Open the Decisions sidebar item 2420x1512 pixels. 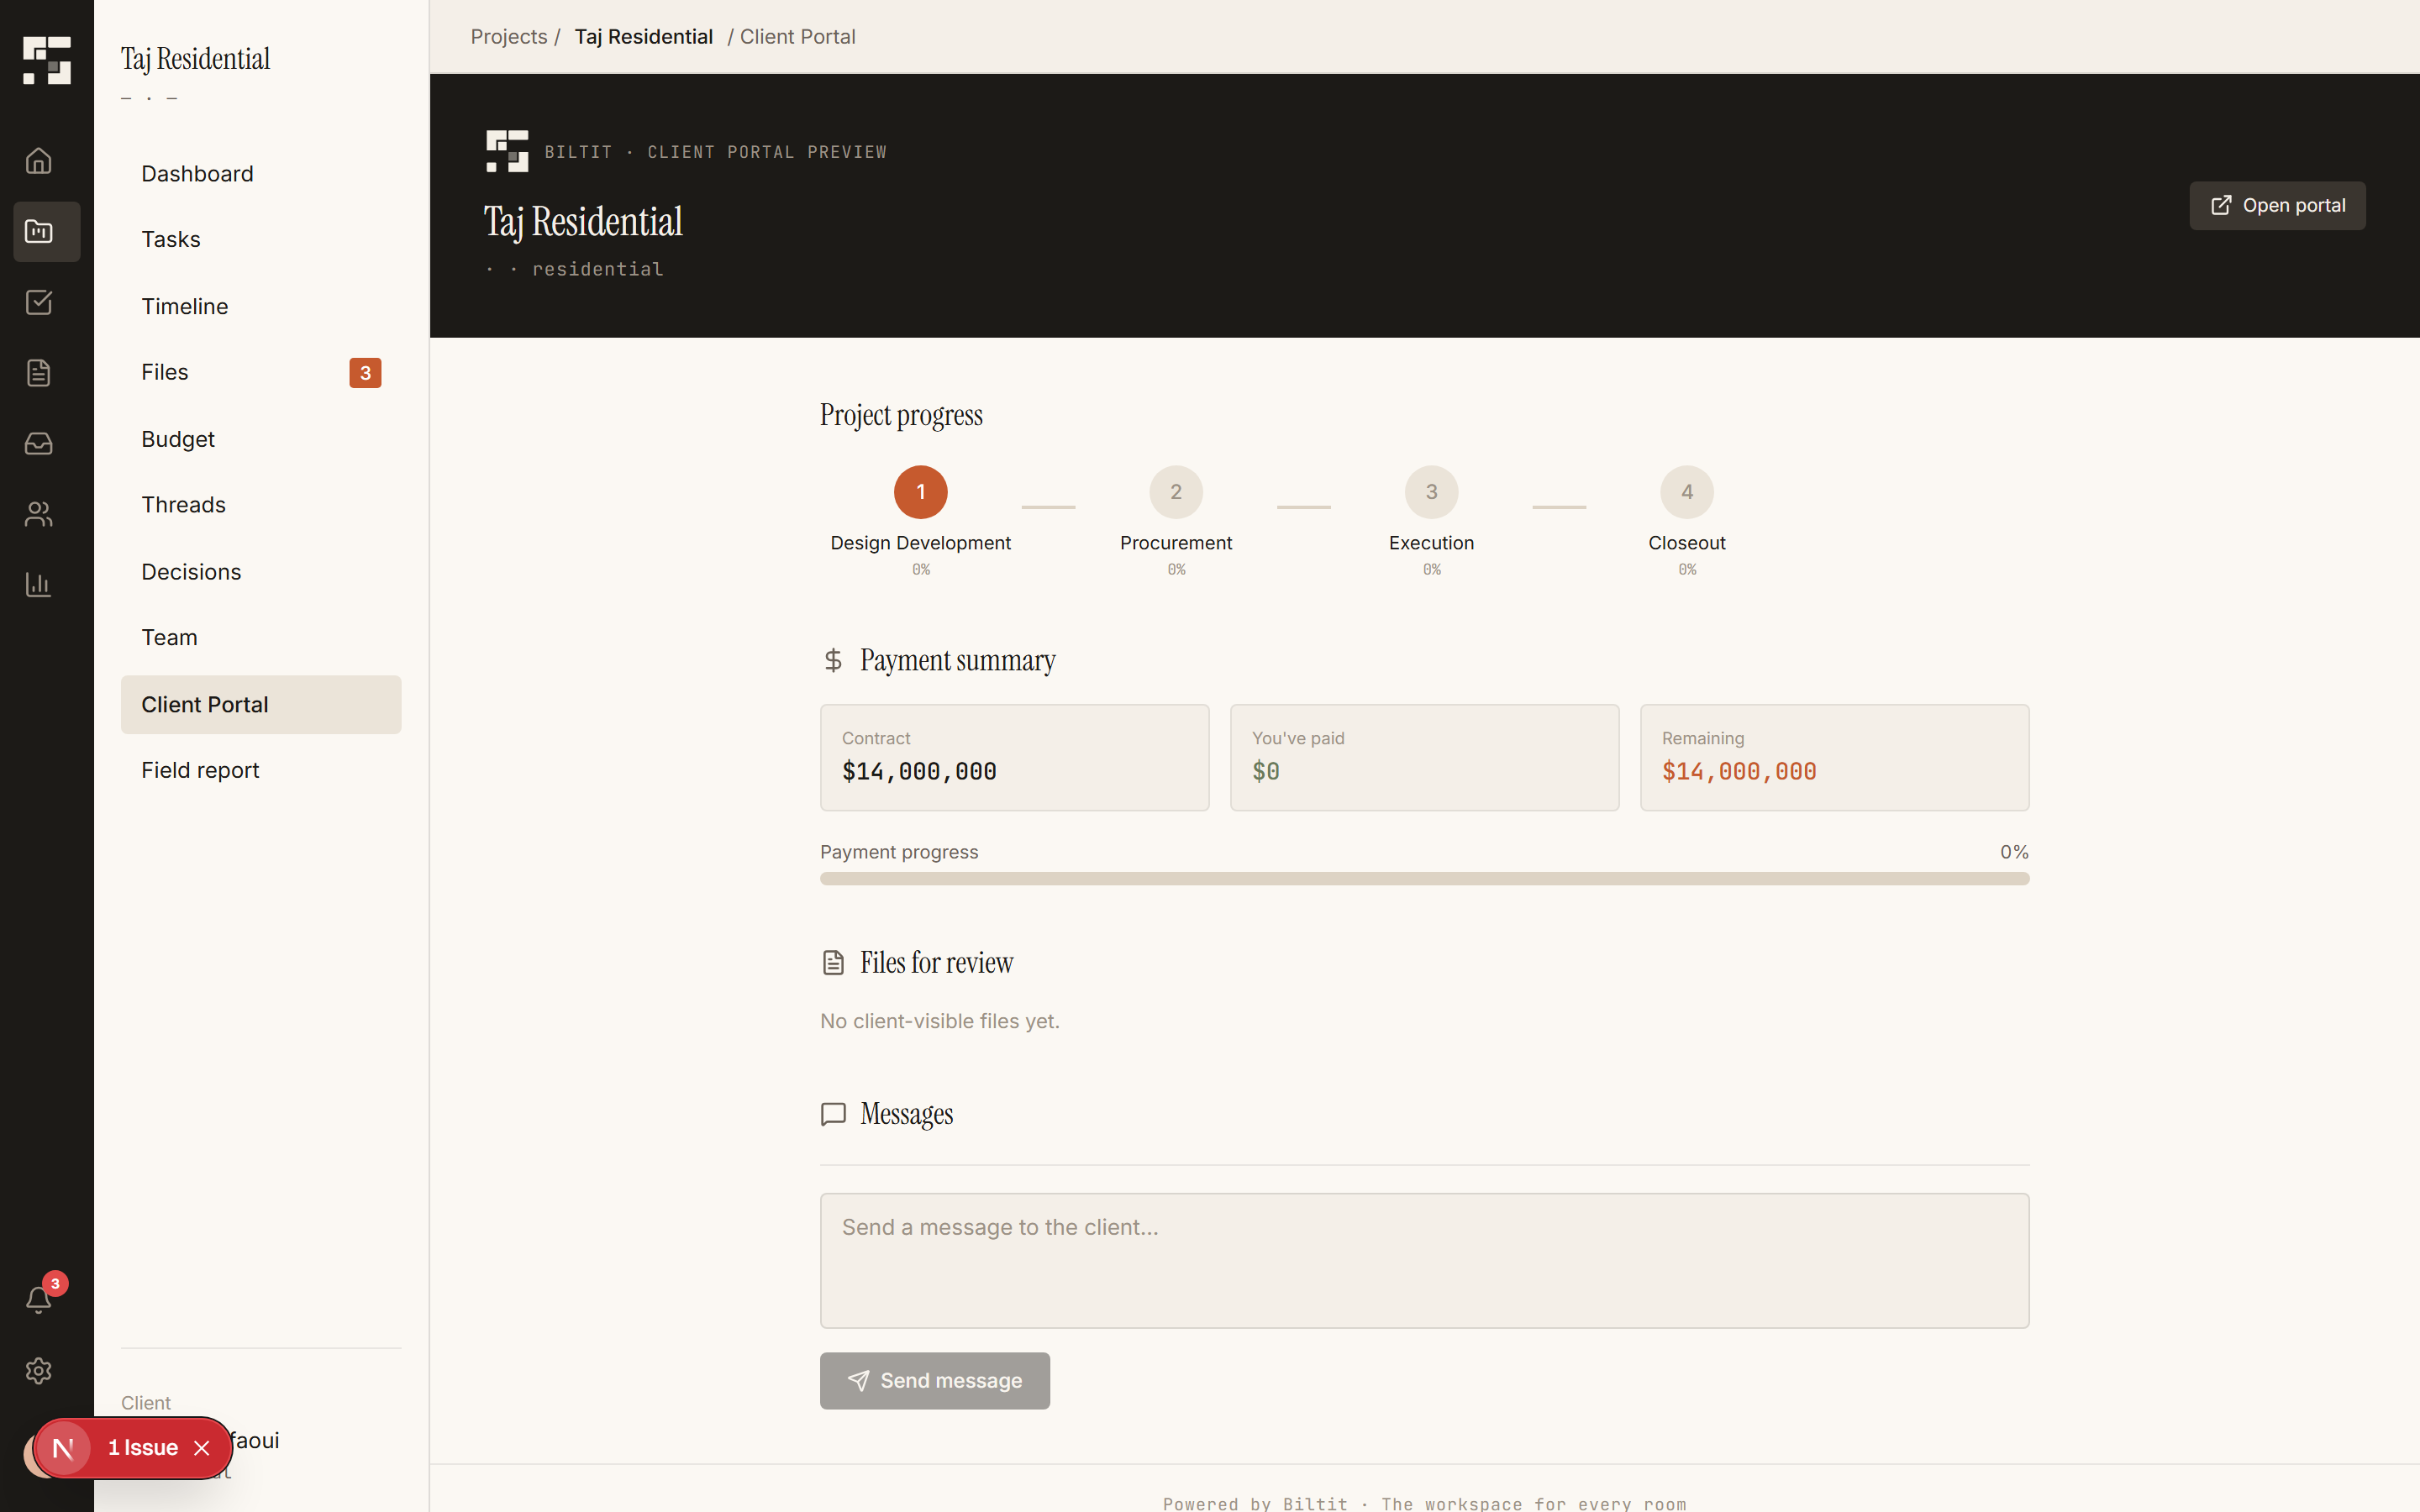[191, 572]
